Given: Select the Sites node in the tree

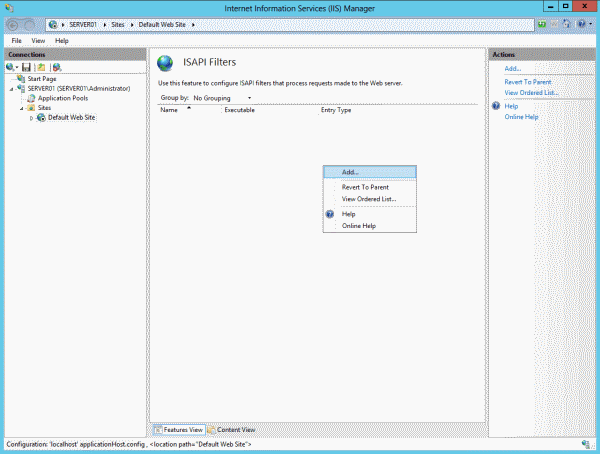Looking at the screenshot, I should [x=44, y=108].
